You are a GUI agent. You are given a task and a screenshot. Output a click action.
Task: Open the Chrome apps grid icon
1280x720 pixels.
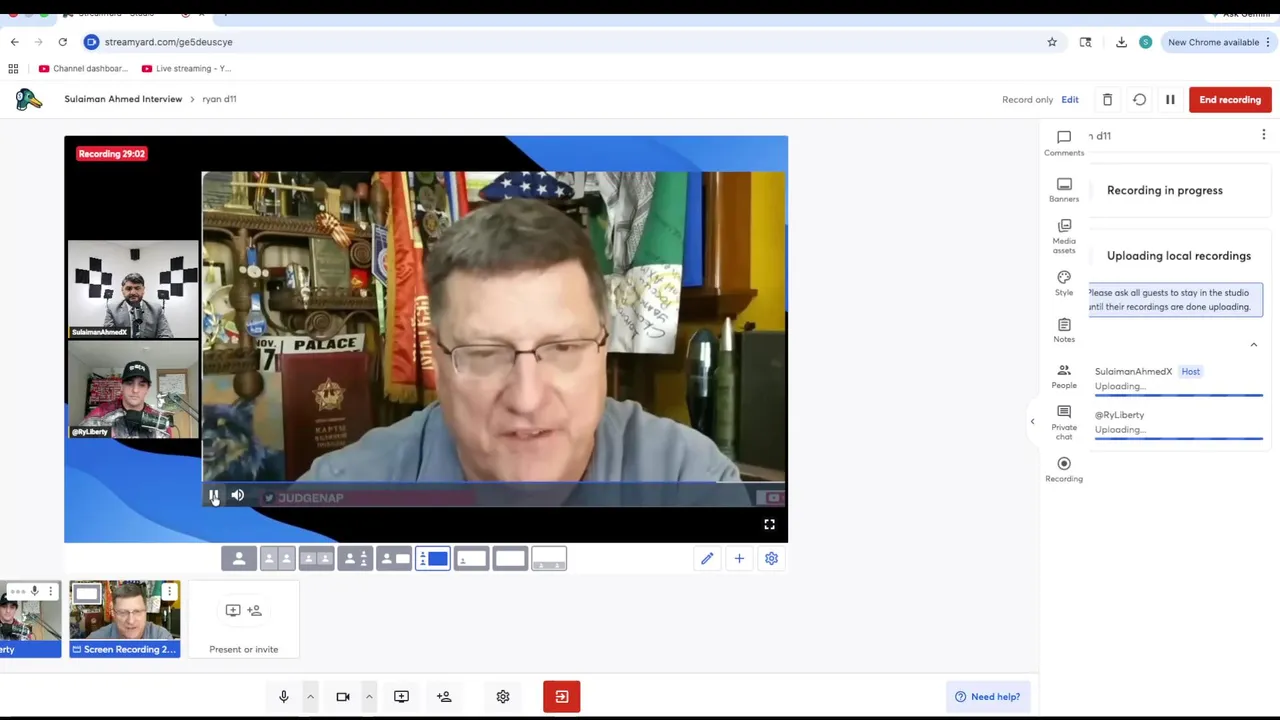tap(13, 68)
